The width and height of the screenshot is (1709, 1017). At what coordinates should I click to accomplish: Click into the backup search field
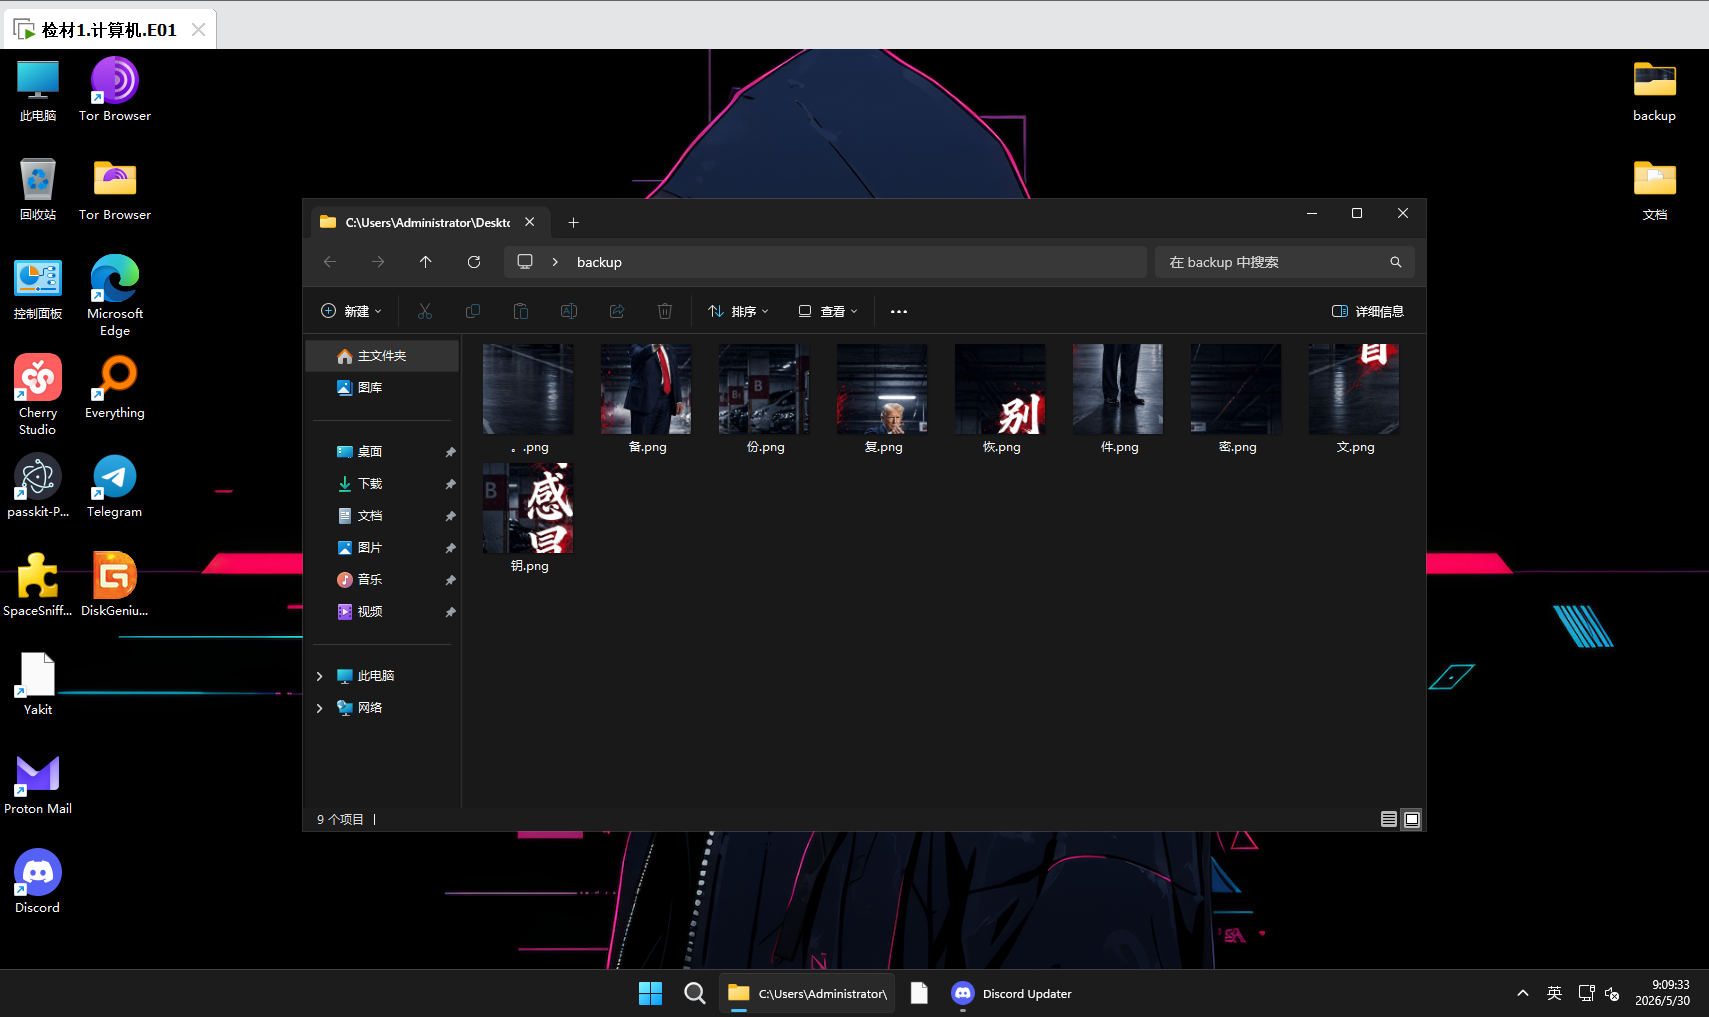tap(1270, 262)
